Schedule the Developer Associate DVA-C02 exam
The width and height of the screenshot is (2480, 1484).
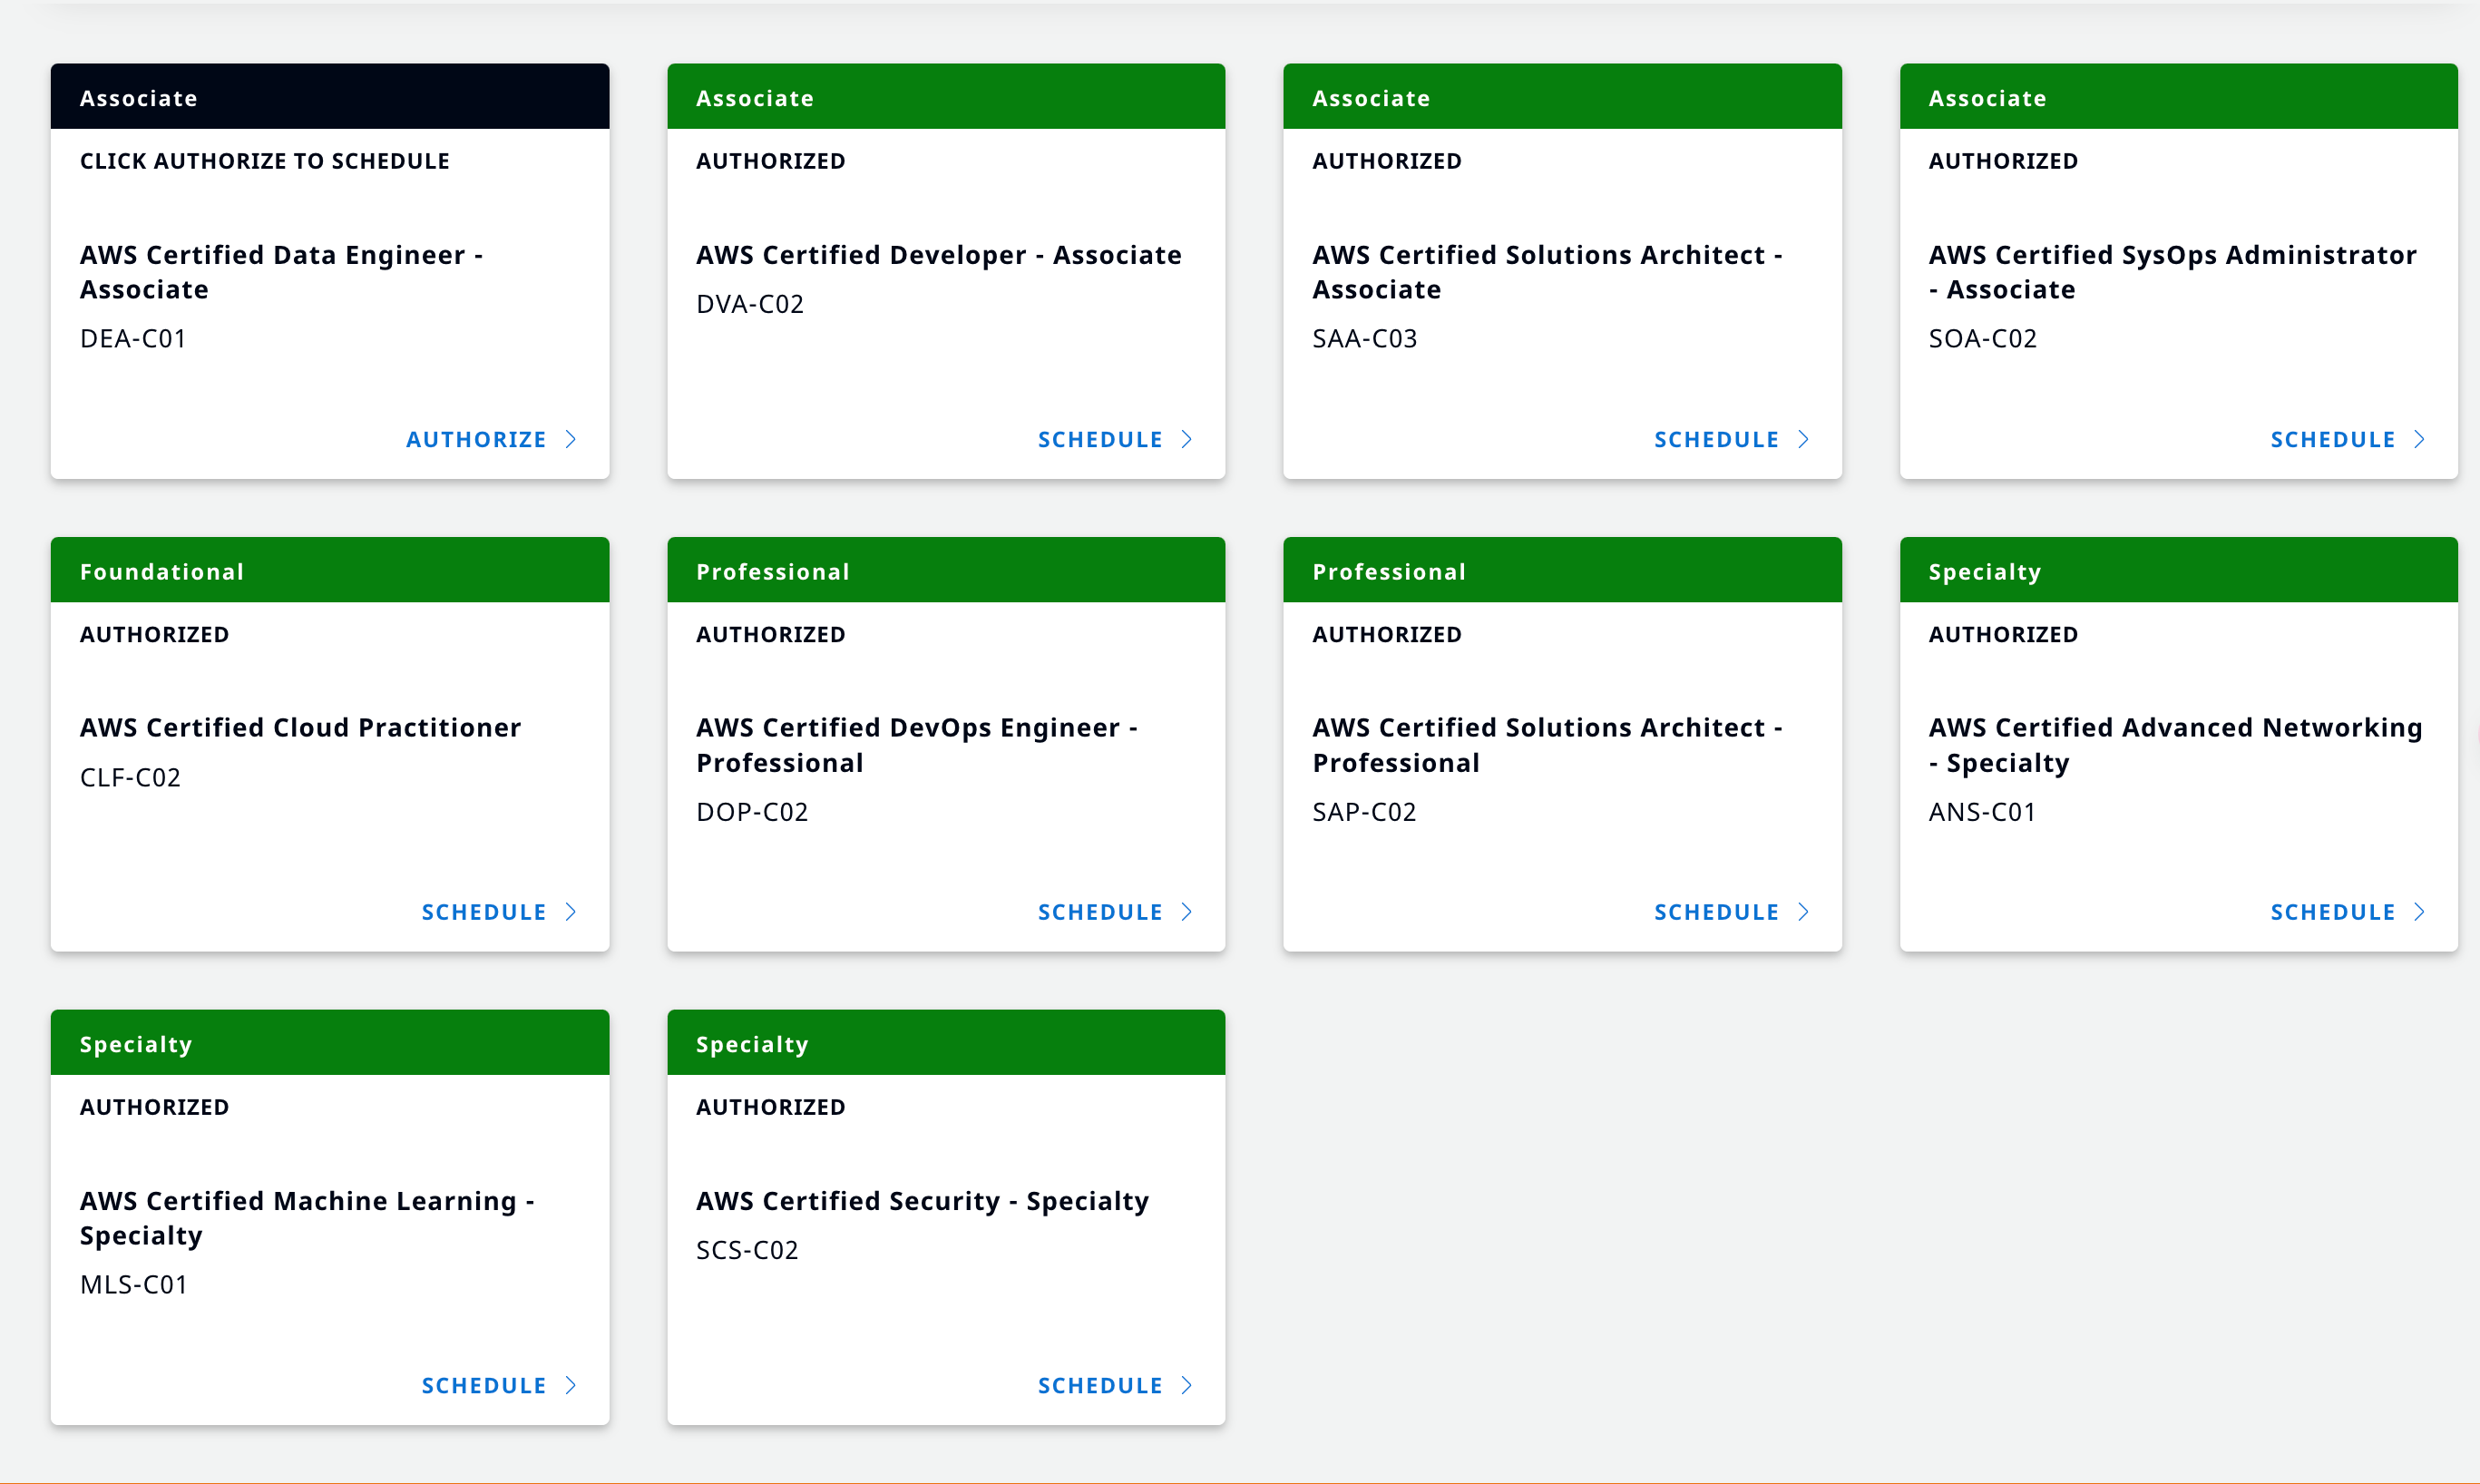point(1100,439)
